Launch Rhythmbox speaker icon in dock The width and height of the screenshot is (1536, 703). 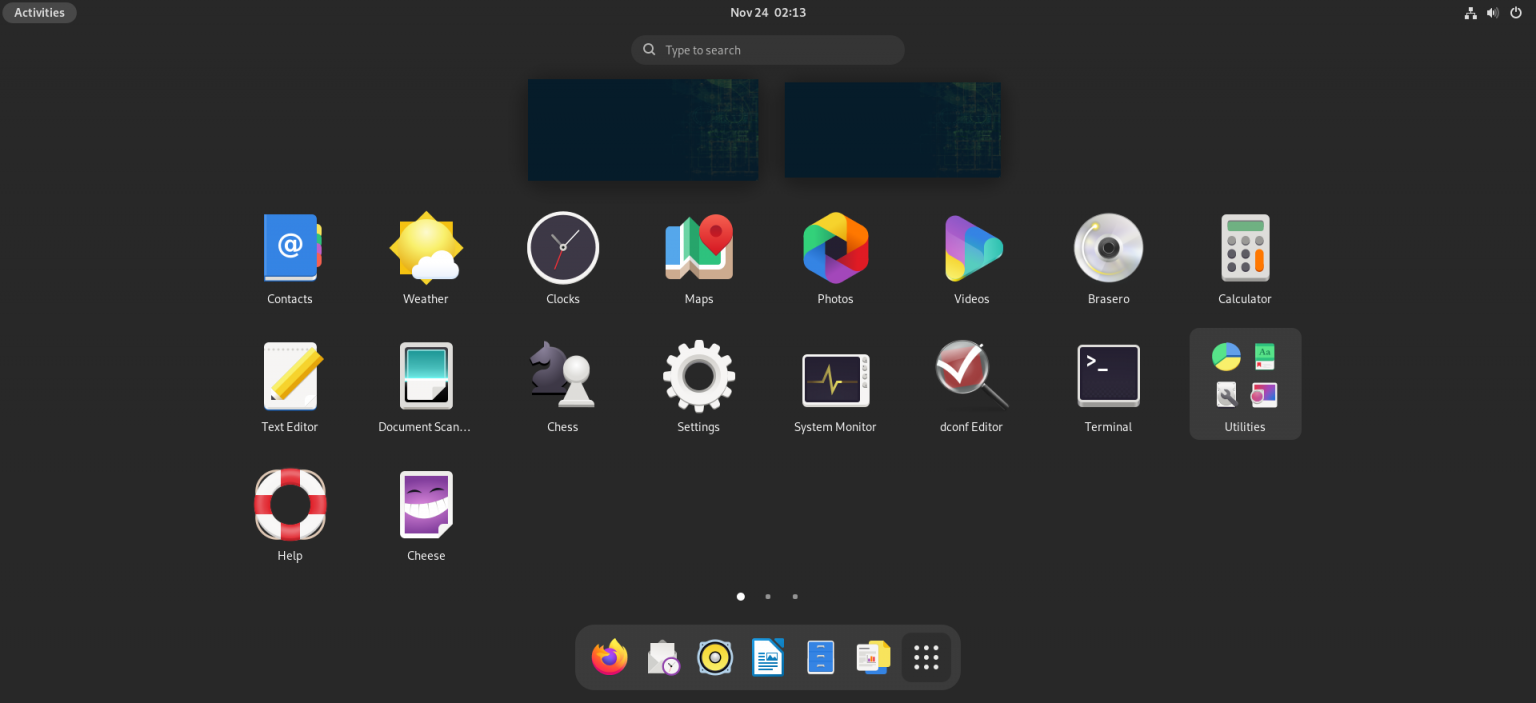(715, 658)
